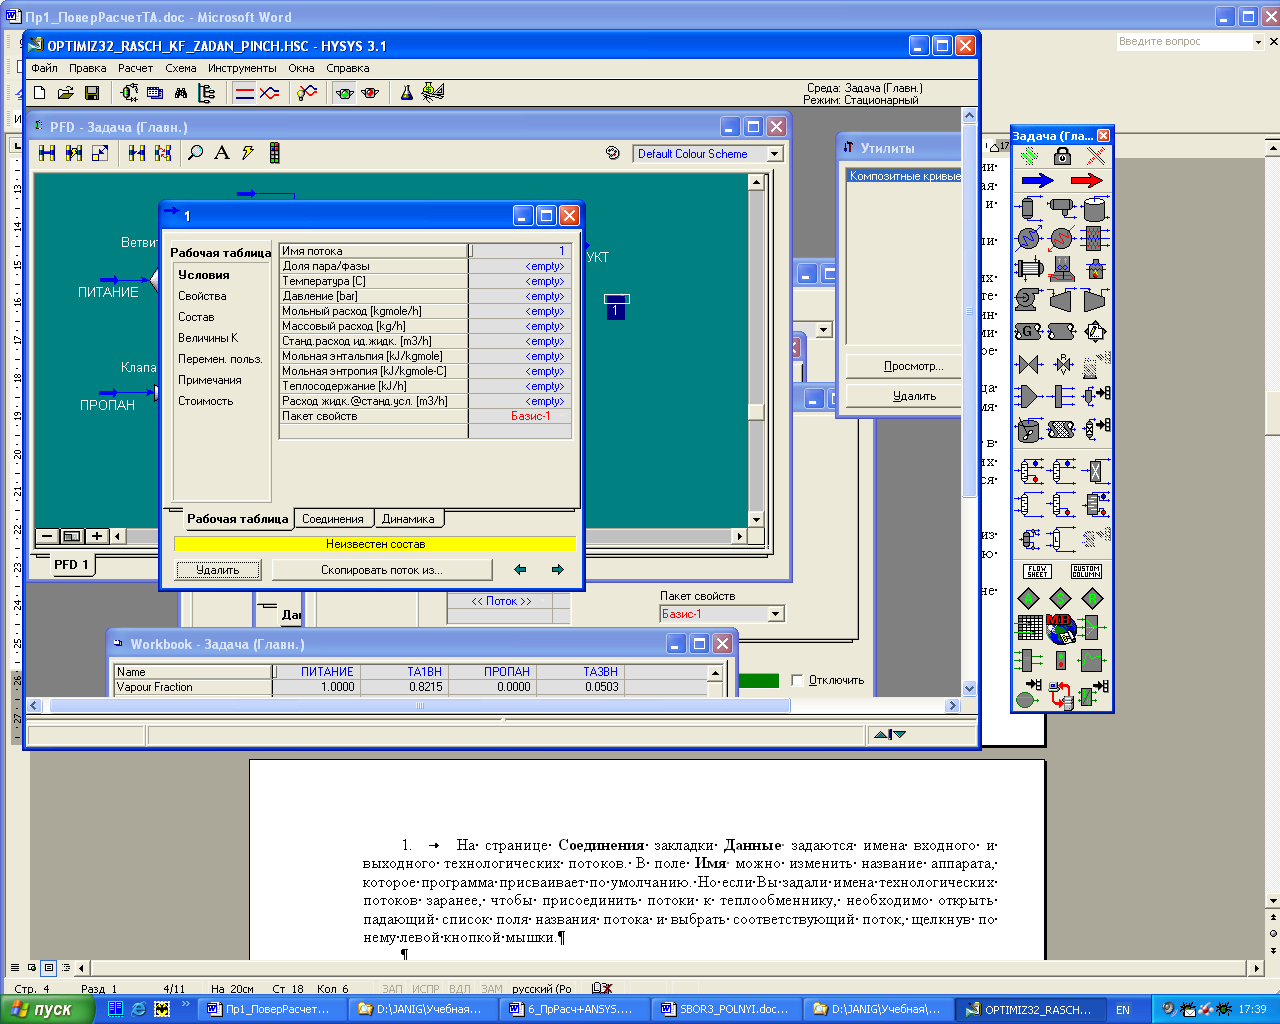Image resolution: width=1280 pixels, height=1024 pixels.
Task: Open the Workbook icon in HYSYS toolbar
Action: (x=155, y=93)
